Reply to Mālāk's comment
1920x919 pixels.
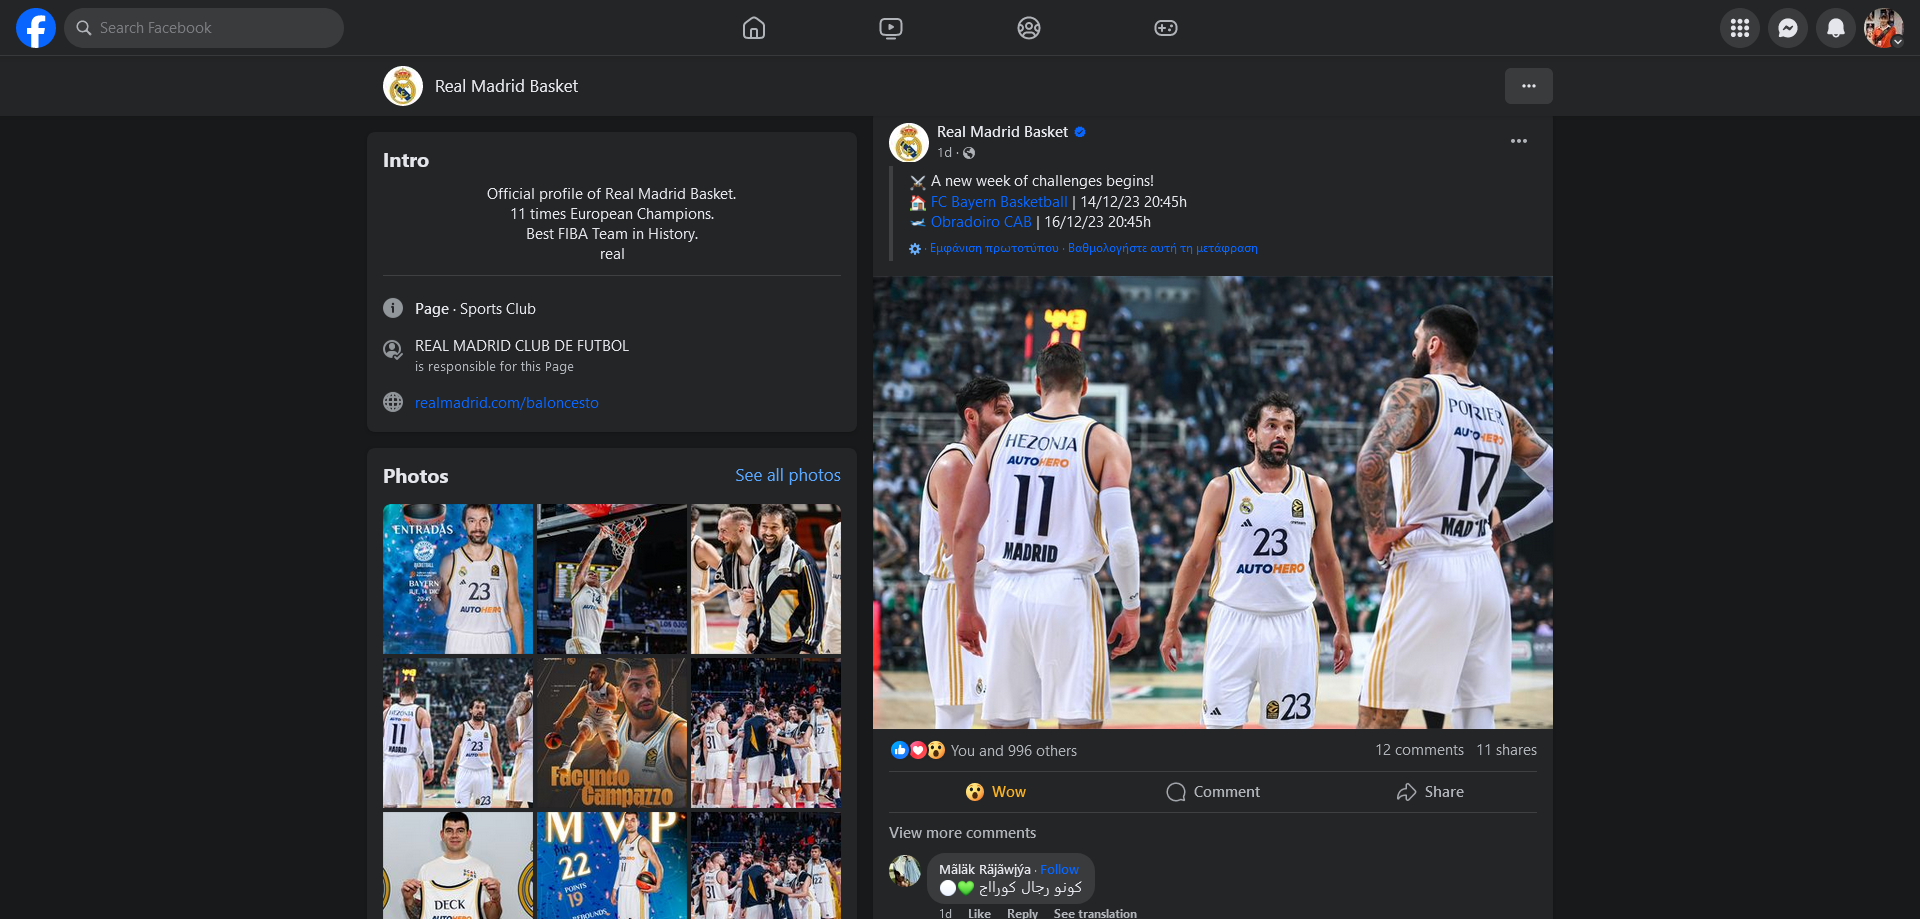tap(1022, 913)
